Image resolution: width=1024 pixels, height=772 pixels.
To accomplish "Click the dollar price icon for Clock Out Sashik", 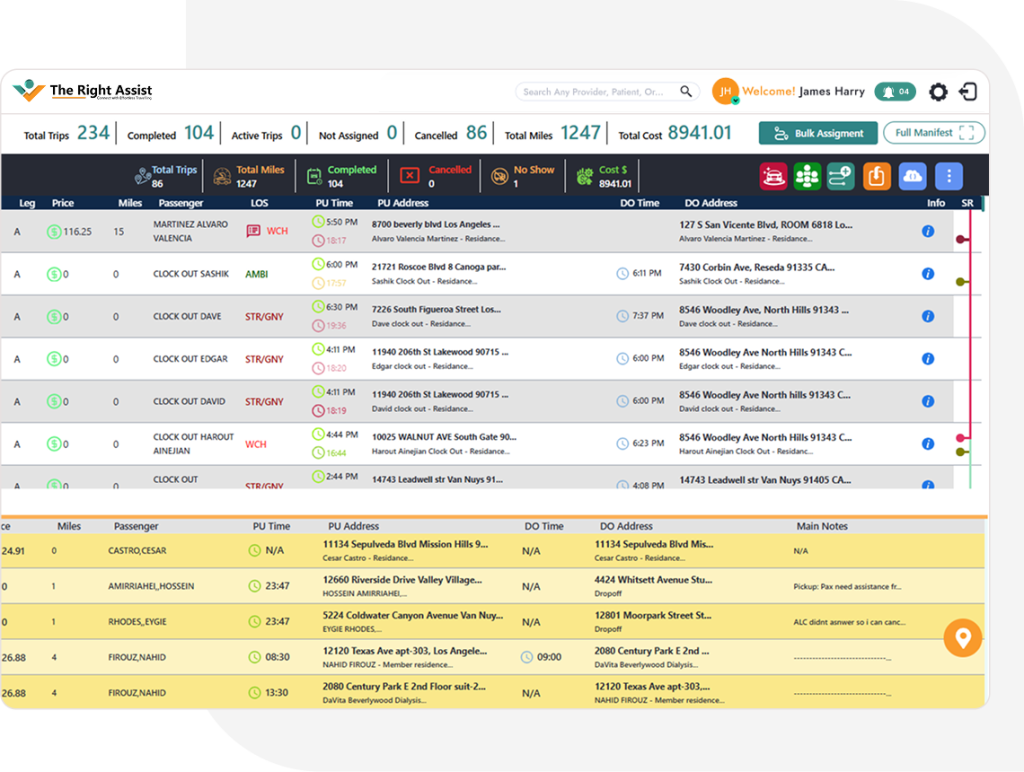I will pos(54,274).
